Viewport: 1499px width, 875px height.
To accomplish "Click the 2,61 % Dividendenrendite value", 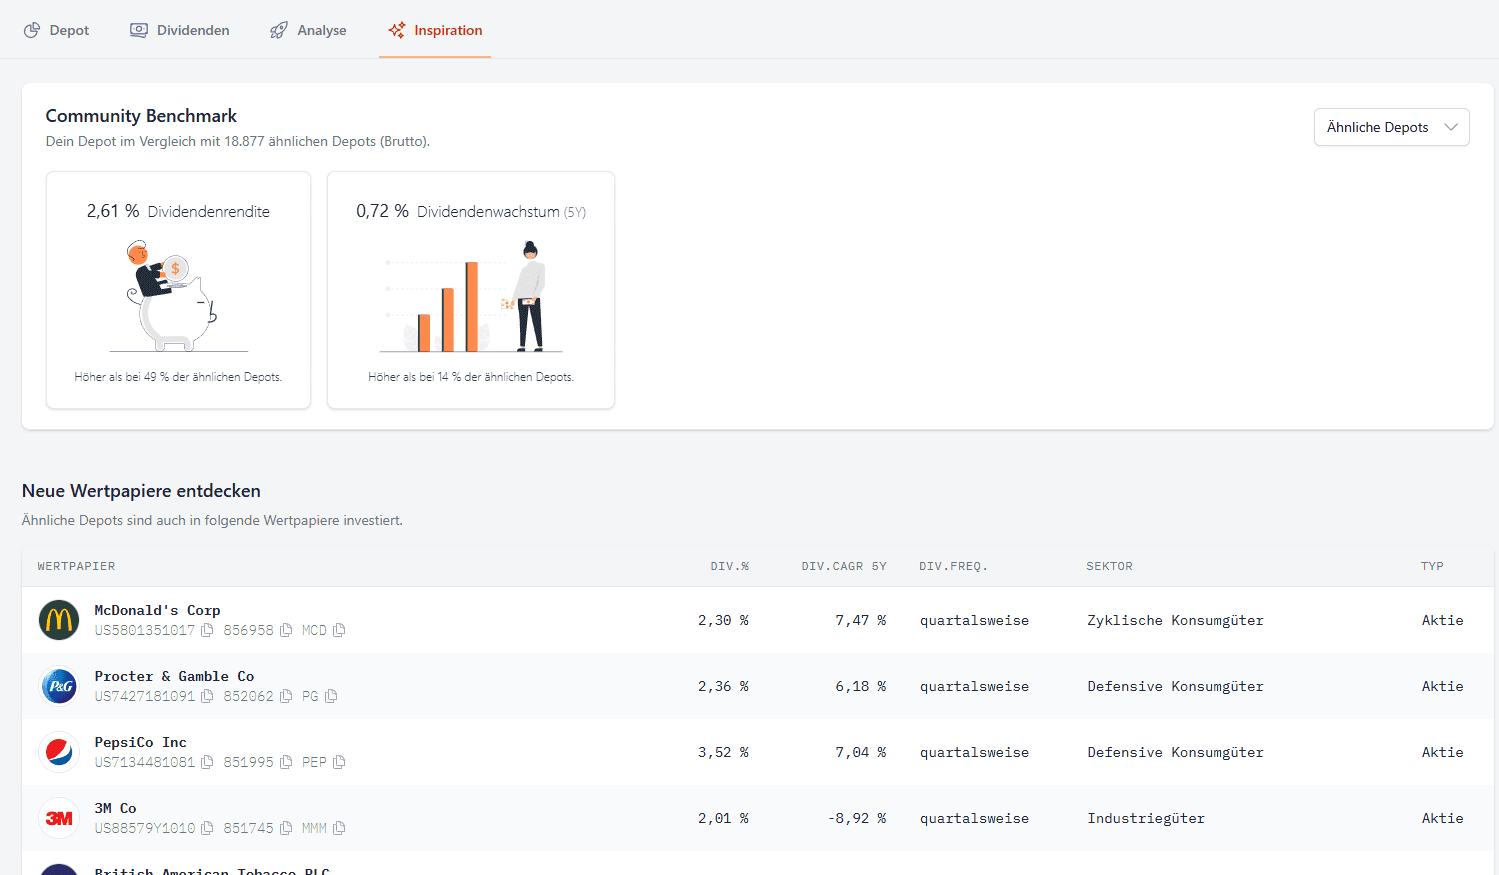I will [x=113, y=211].
